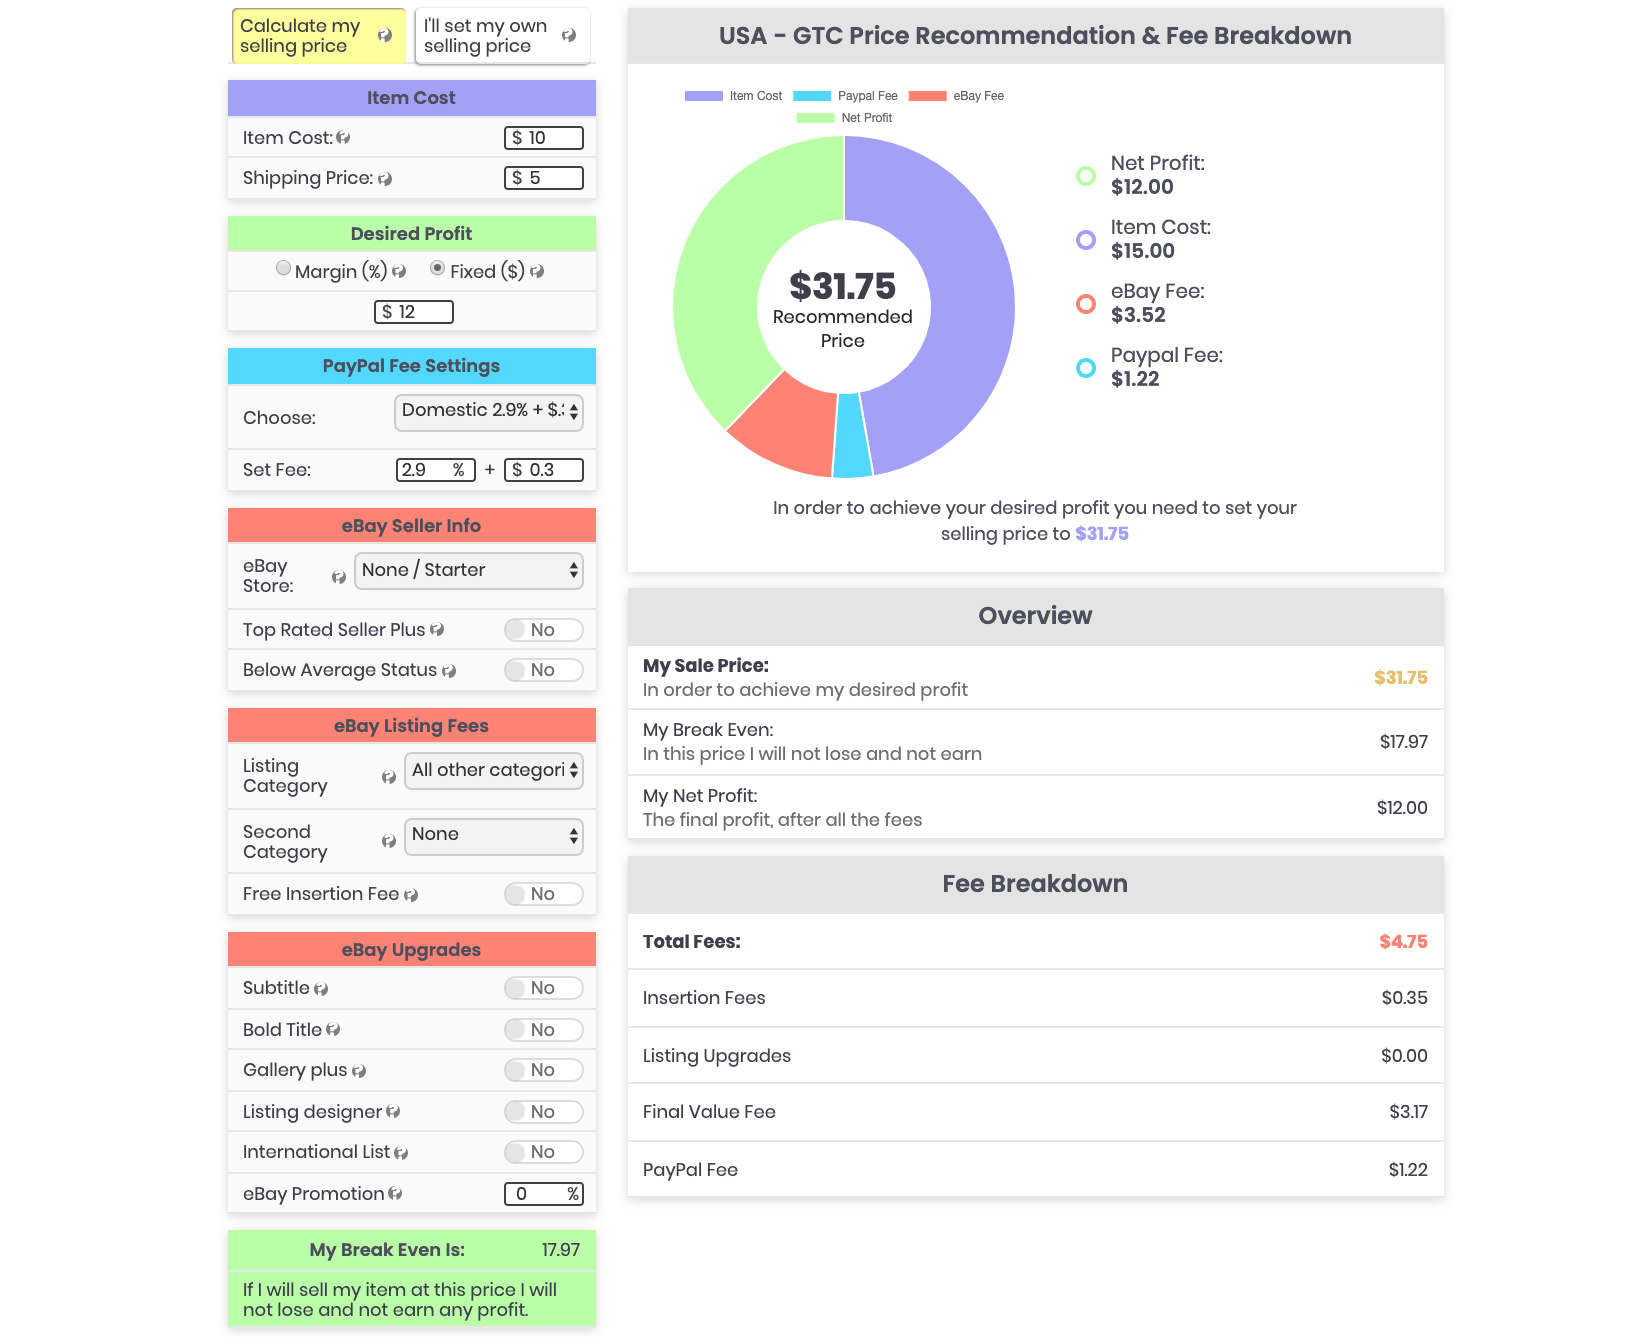The width and height of the screenshot is (1634, 1338).
Task: Click help icon beside Shipping Price
Action: pyautogui.click(x=385, y=179)
